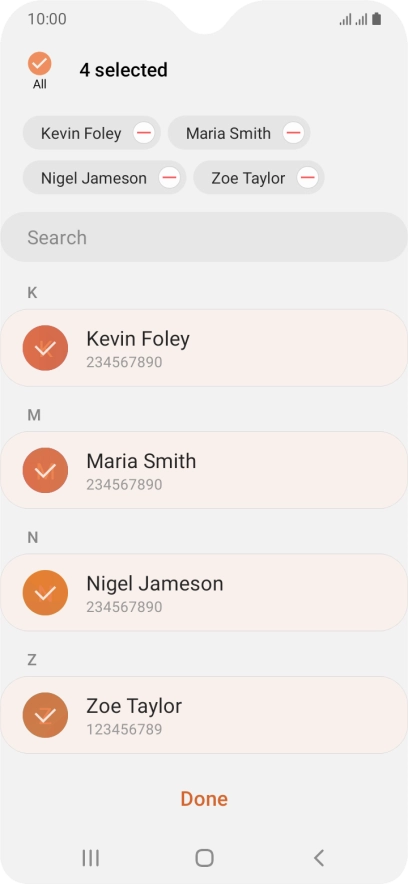
Task: Uncheck Nigel Jameson's avatar checkmark
Action: point(45,593)
